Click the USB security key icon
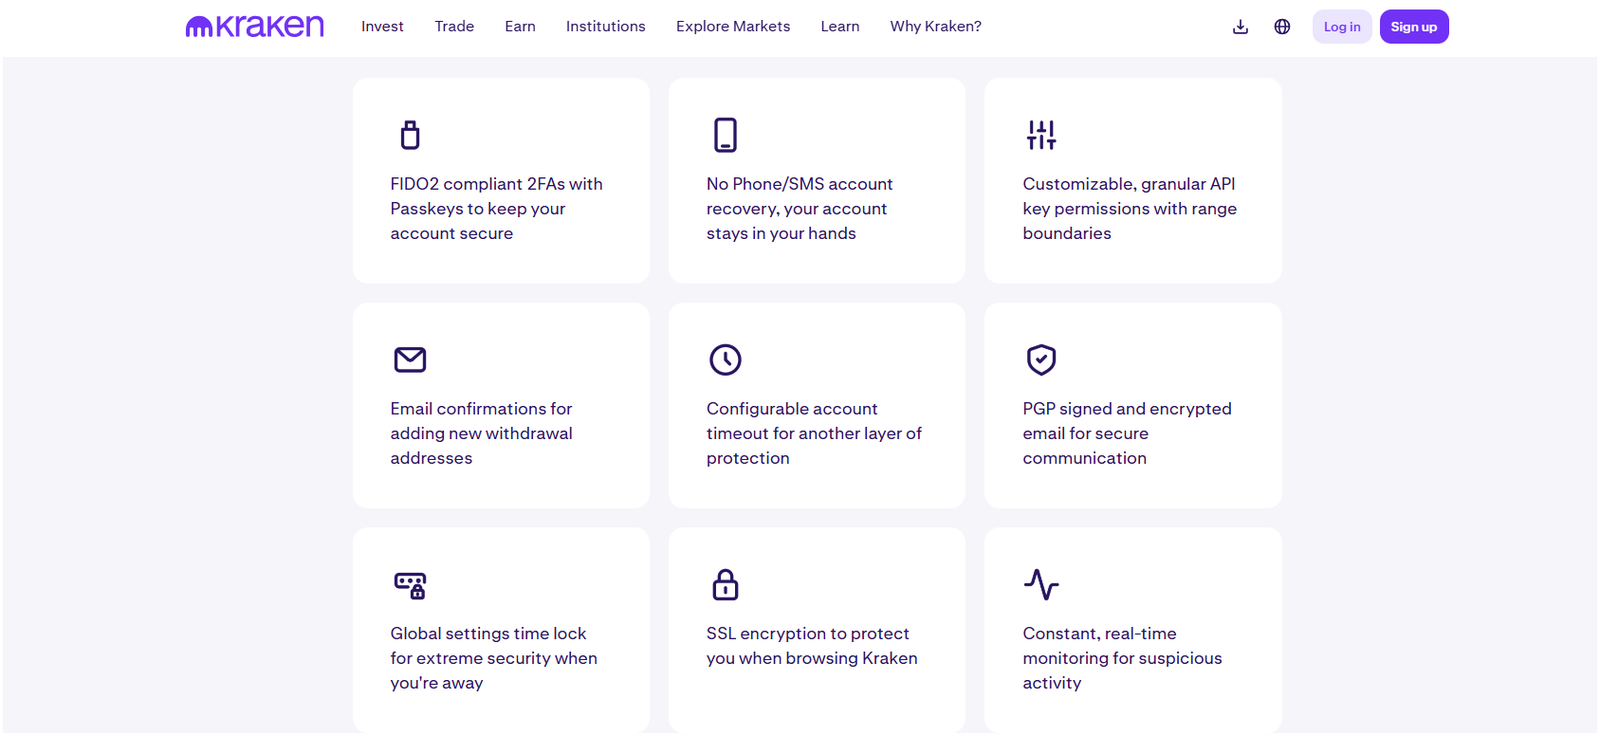This screenshot has height=736, width=1600. [410, 135]
